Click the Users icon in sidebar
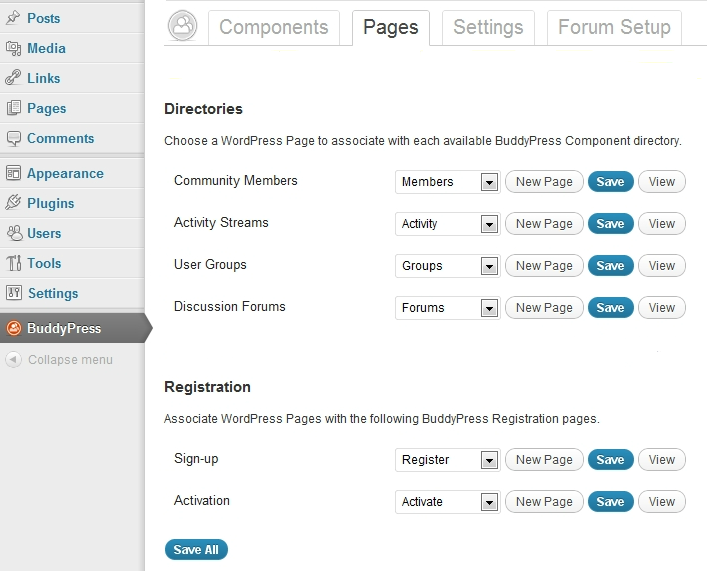The height and width of the screenshot is (571, 707). (x=13, y=233)
